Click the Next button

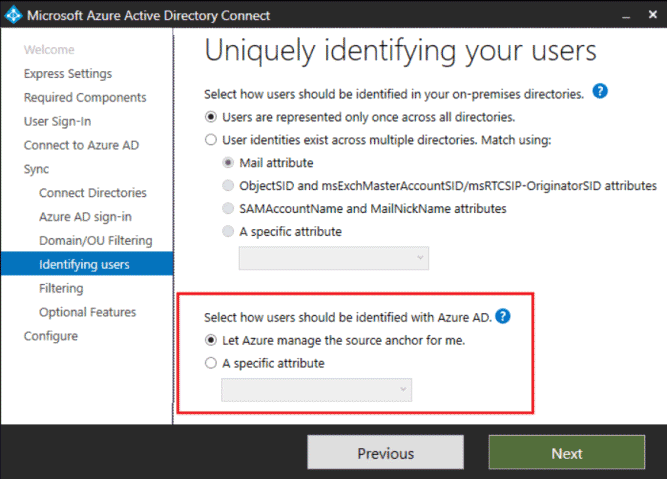[566, 453]
